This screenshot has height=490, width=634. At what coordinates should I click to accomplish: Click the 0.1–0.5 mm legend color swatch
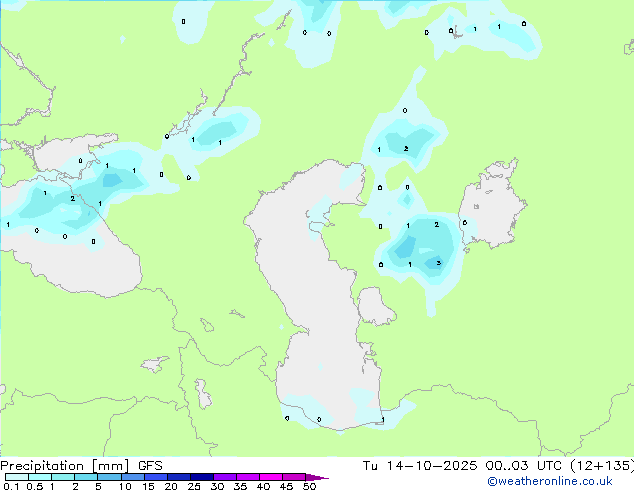pyautogui.click(x=17, y=477)
